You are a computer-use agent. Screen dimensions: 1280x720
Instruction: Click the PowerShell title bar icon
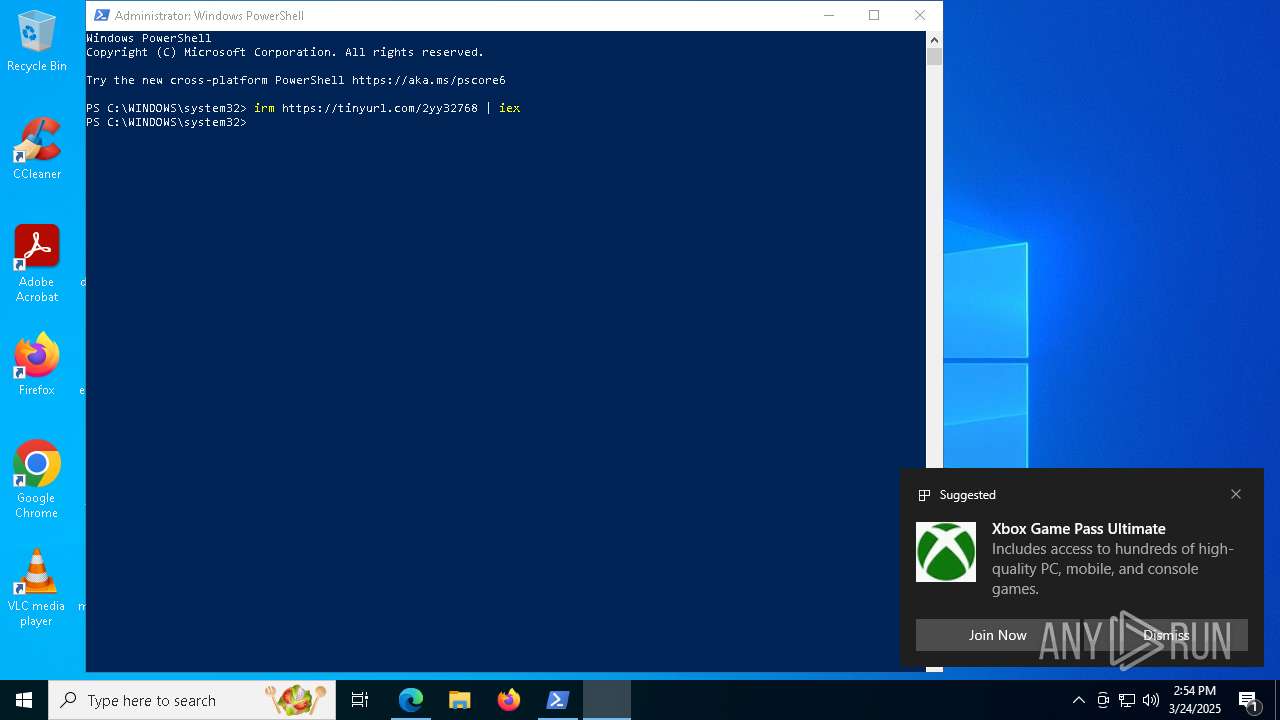101,15
